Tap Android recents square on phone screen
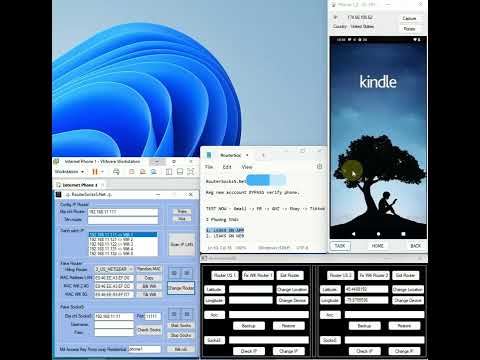 403,234
